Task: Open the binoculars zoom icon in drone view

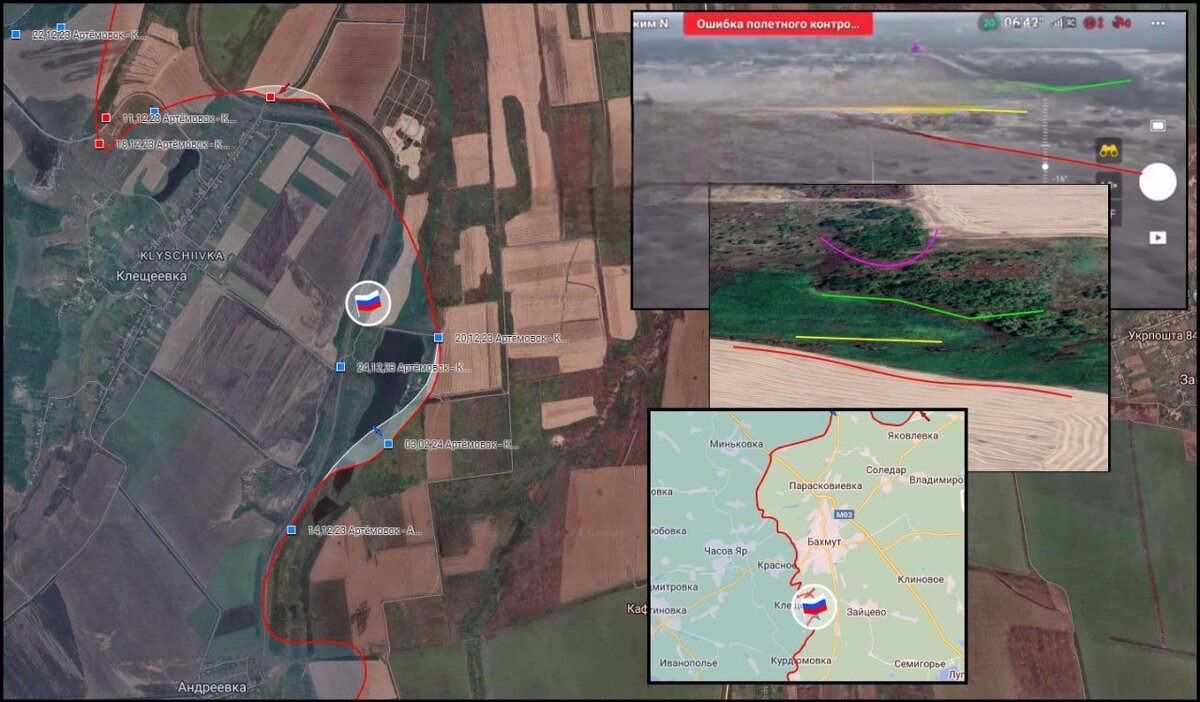Action: pyautogui.click(x=1109, y=151)
